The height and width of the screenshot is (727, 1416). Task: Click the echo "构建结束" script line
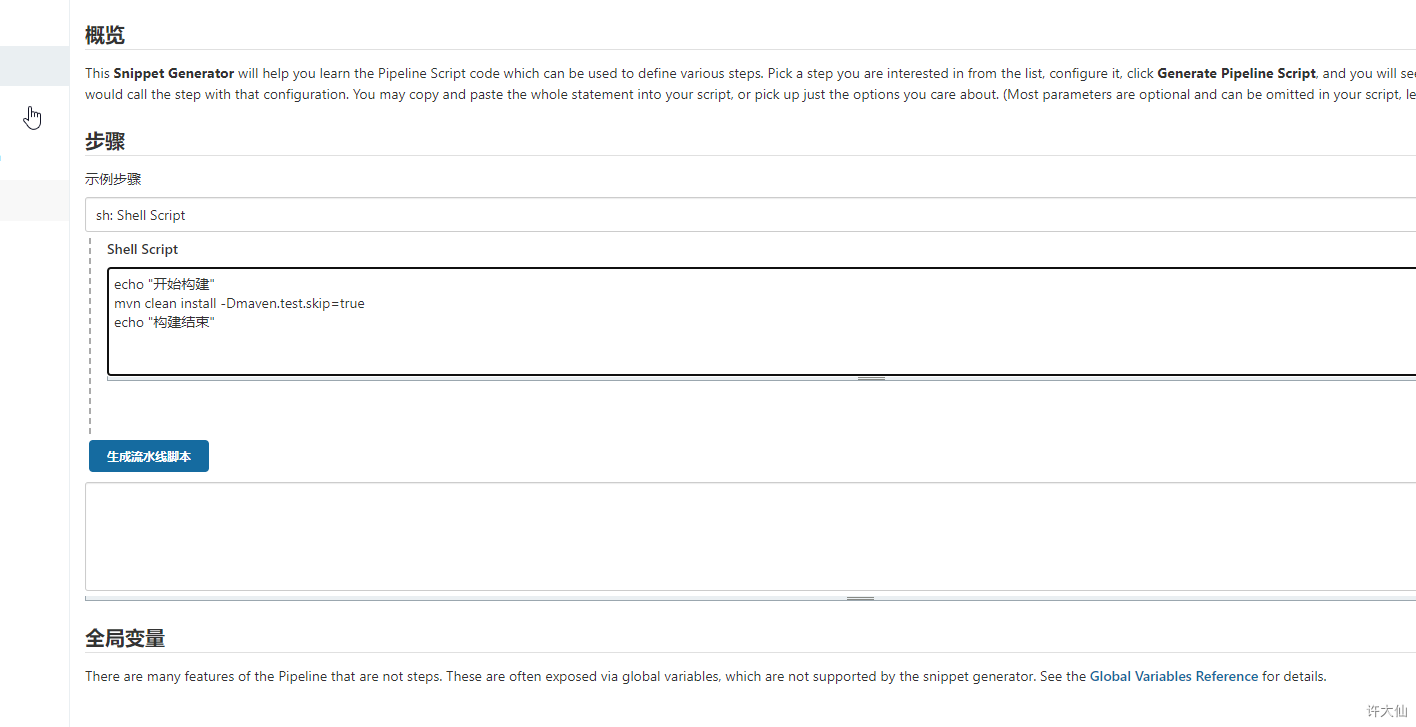(165, 322)
